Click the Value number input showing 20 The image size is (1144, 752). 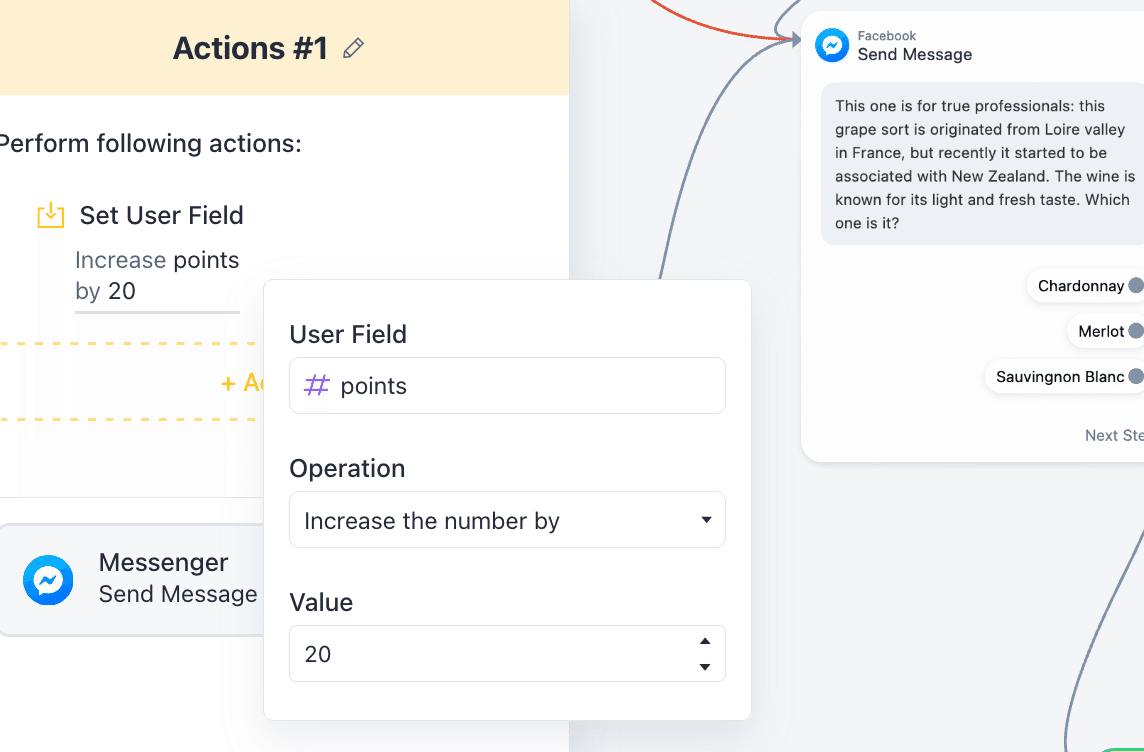490,654
